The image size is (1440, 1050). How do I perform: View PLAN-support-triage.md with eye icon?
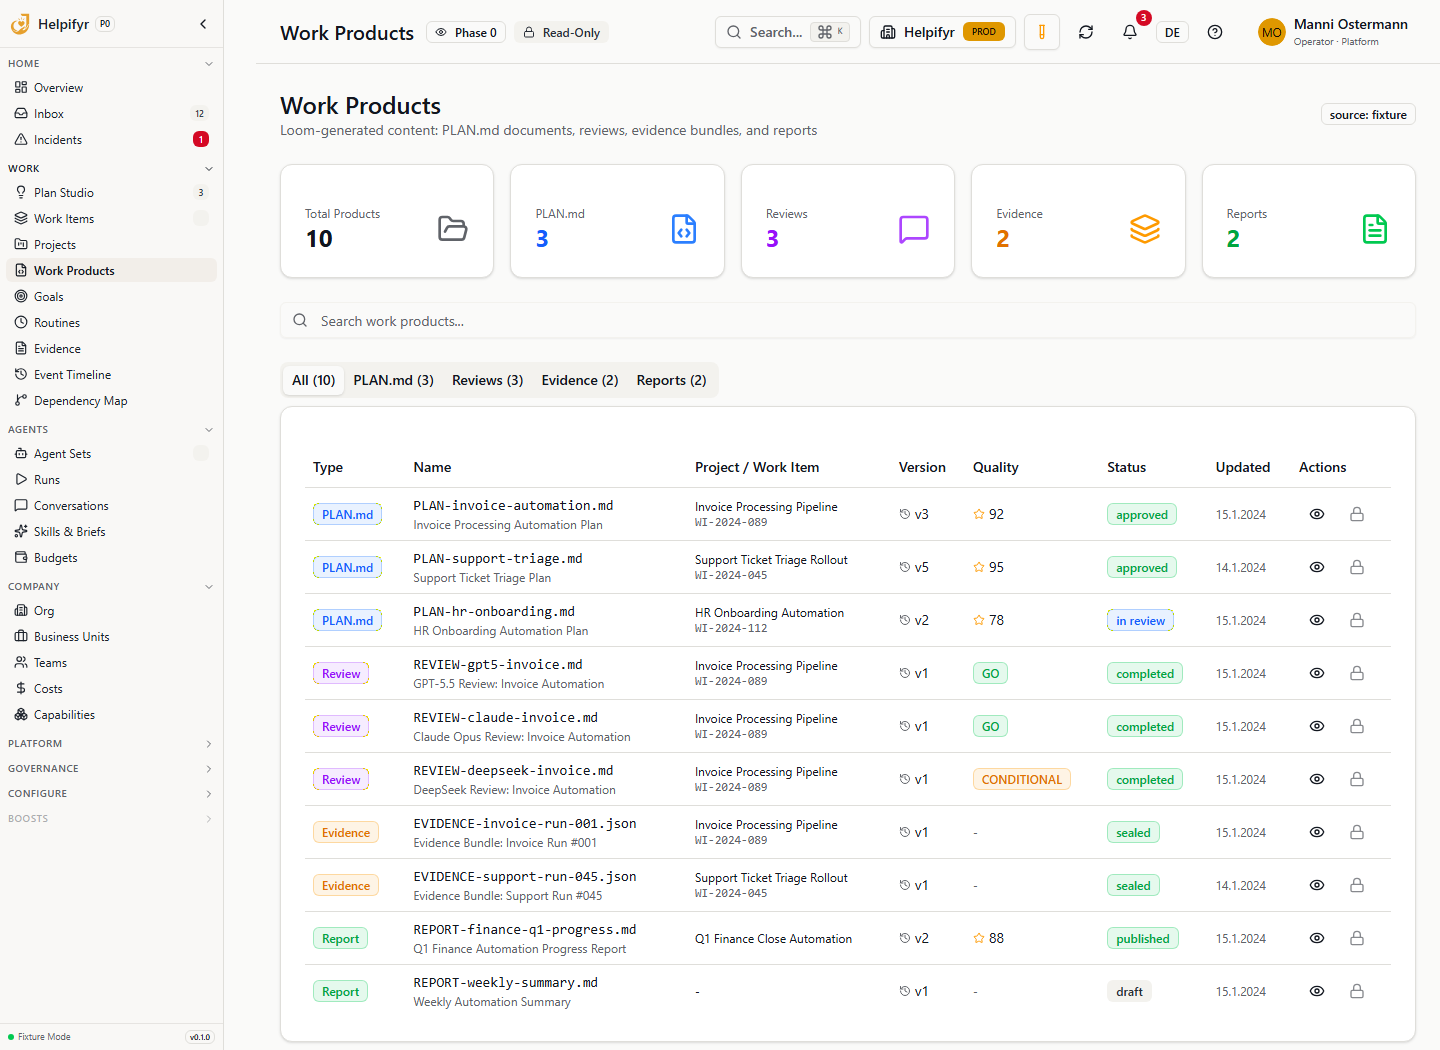[1317, 567]
